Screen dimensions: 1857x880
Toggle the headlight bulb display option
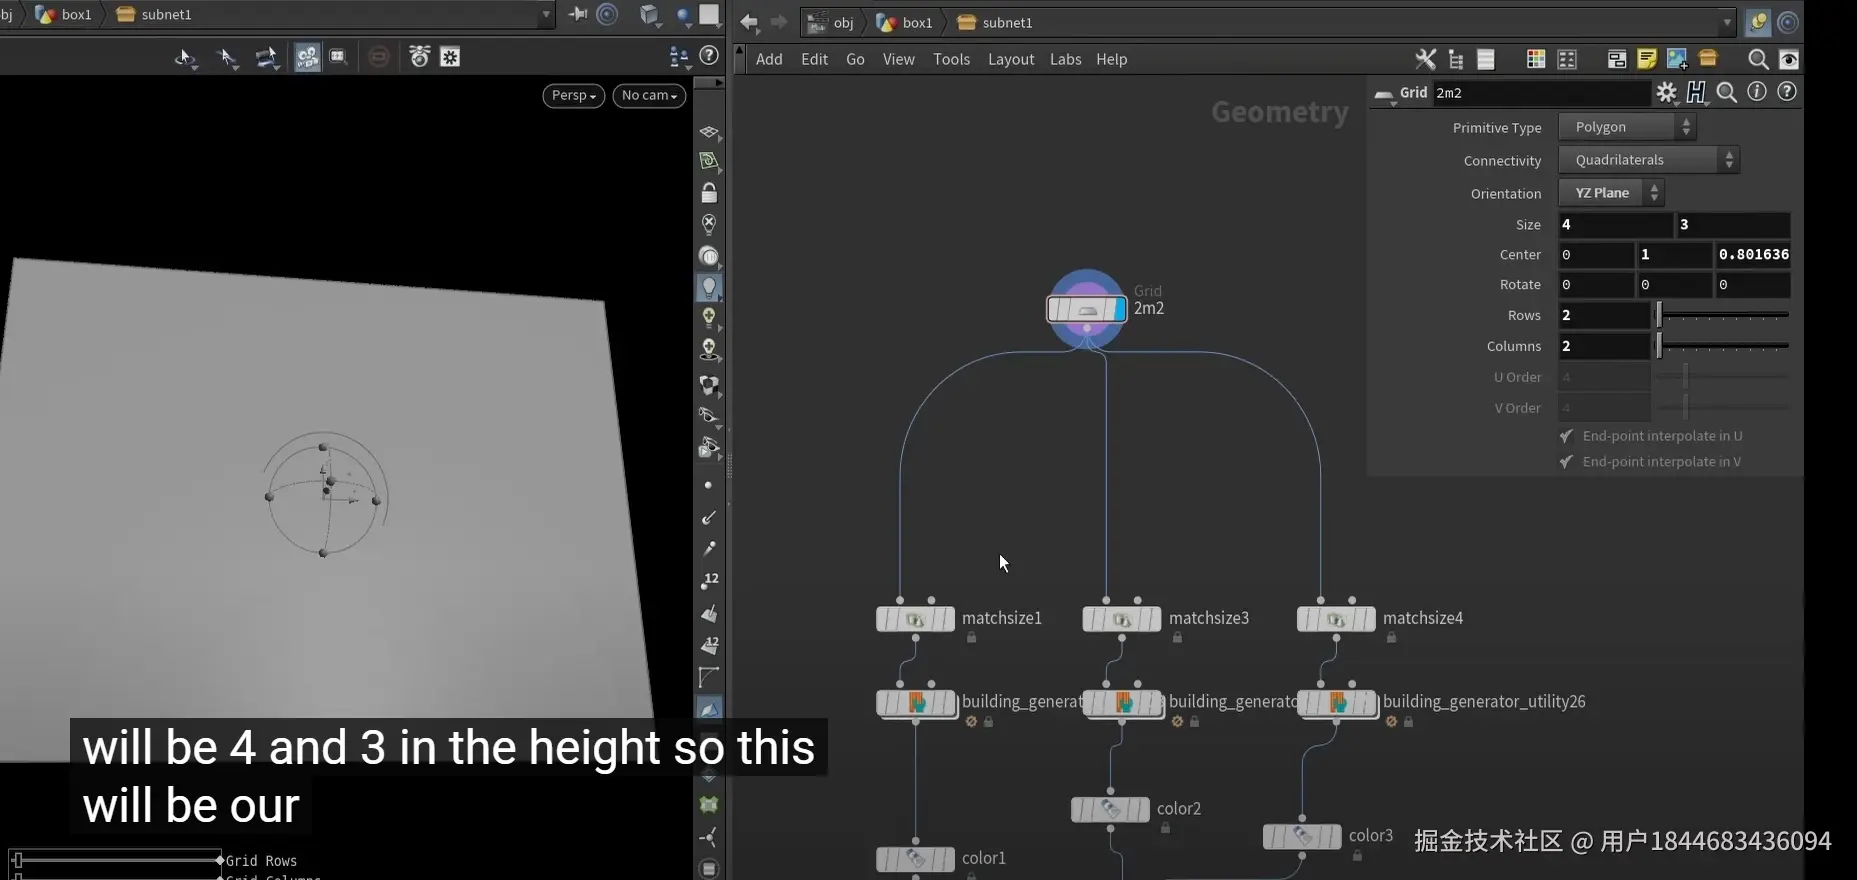click(709, 288)
